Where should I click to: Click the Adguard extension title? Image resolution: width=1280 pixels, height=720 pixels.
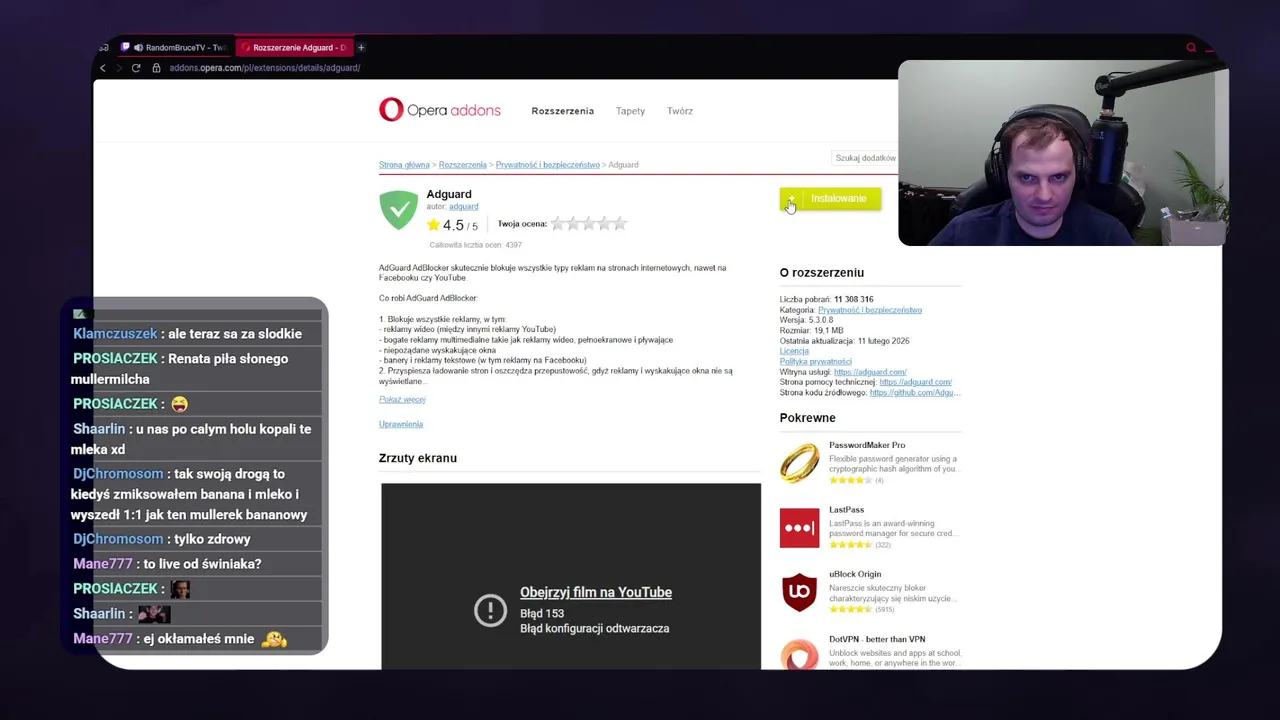point(449,194)
